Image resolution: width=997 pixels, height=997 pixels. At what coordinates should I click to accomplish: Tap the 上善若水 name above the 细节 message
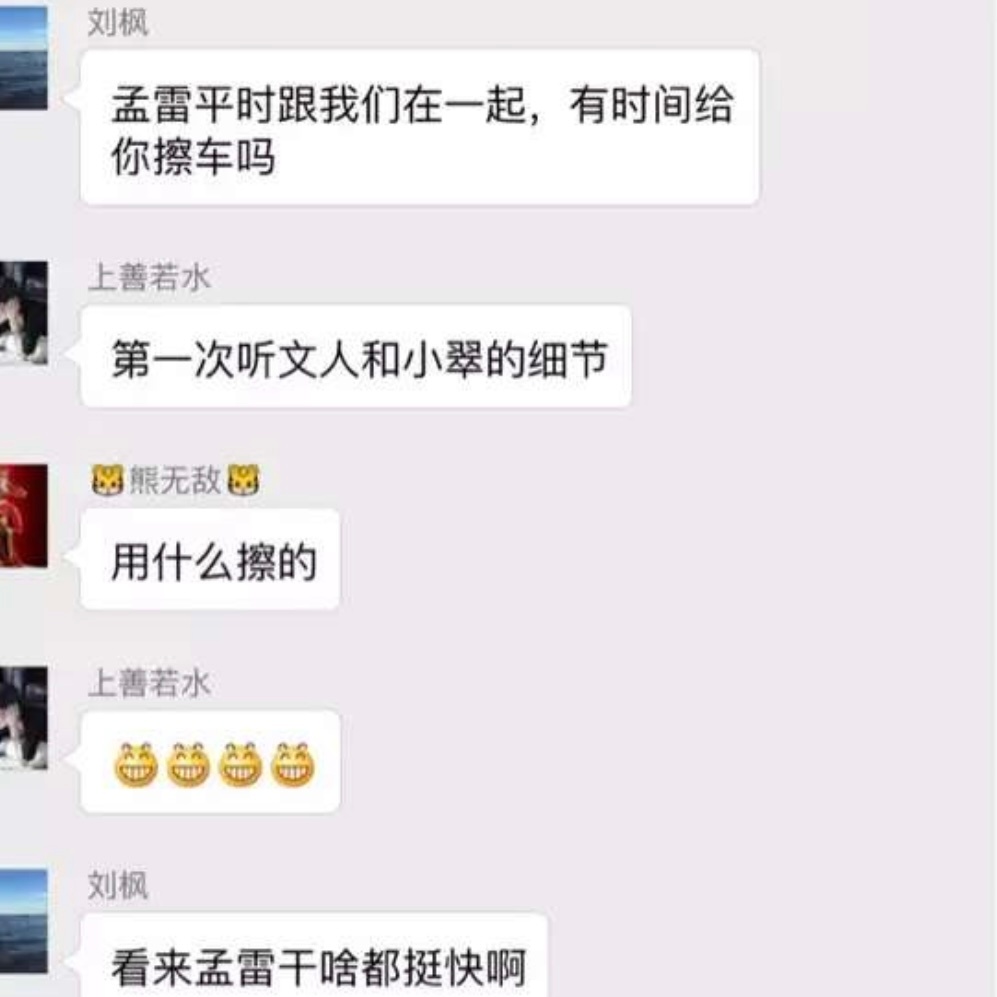[149, 278]
